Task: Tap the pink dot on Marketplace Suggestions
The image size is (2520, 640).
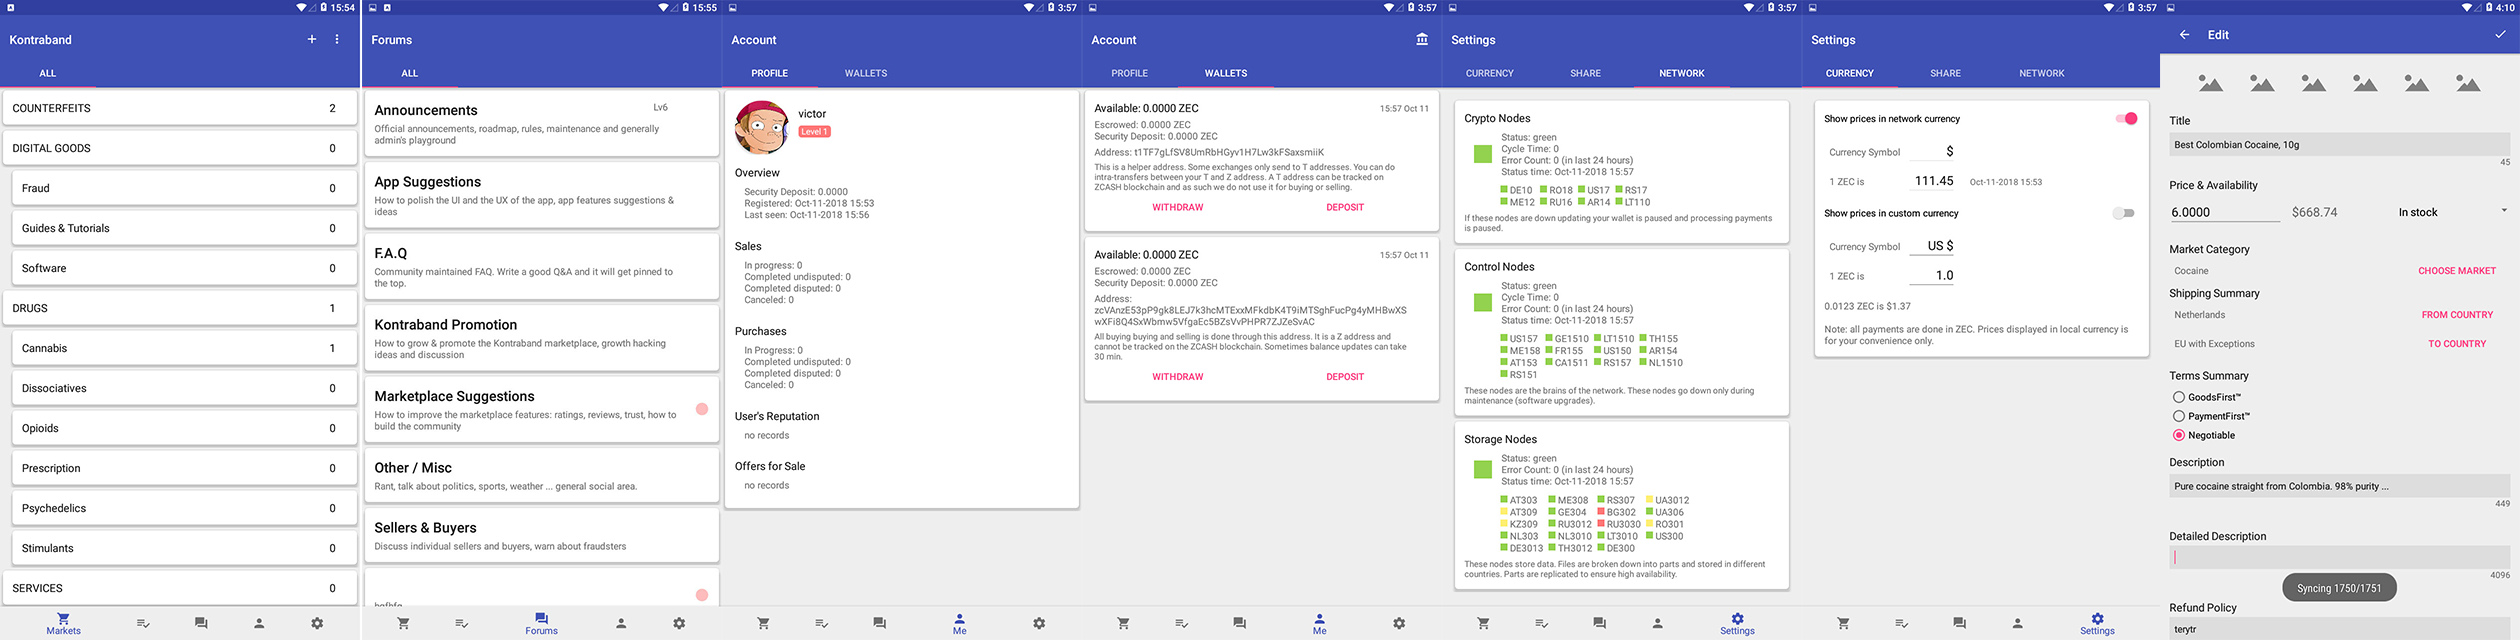Action: click(702, 409)
